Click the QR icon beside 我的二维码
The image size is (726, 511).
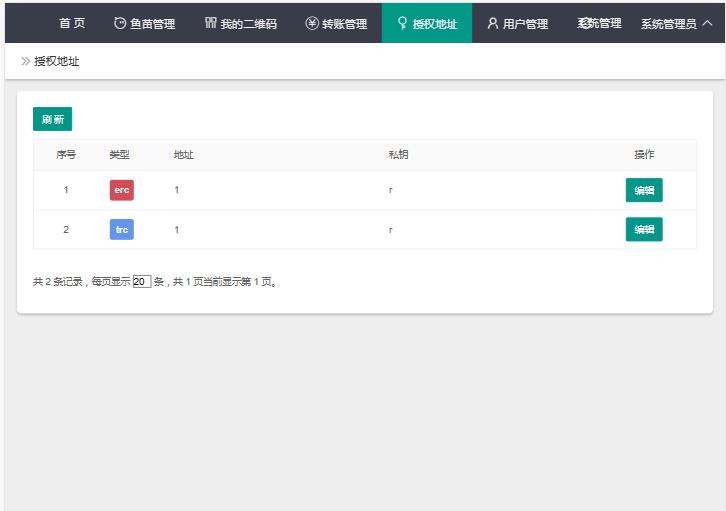[x=211, y=23]
